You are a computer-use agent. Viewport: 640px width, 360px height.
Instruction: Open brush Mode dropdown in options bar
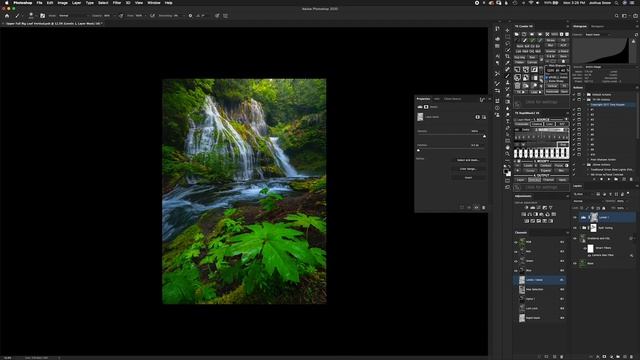[x=73, y=16]
